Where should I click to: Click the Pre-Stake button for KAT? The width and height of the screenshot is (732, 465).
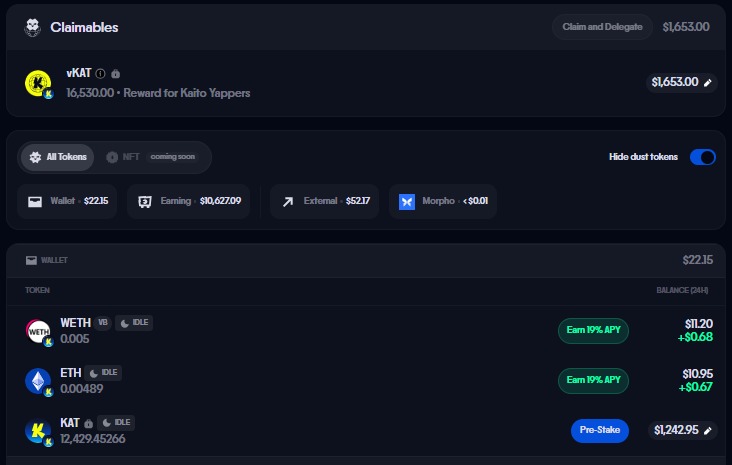(599, 430)
